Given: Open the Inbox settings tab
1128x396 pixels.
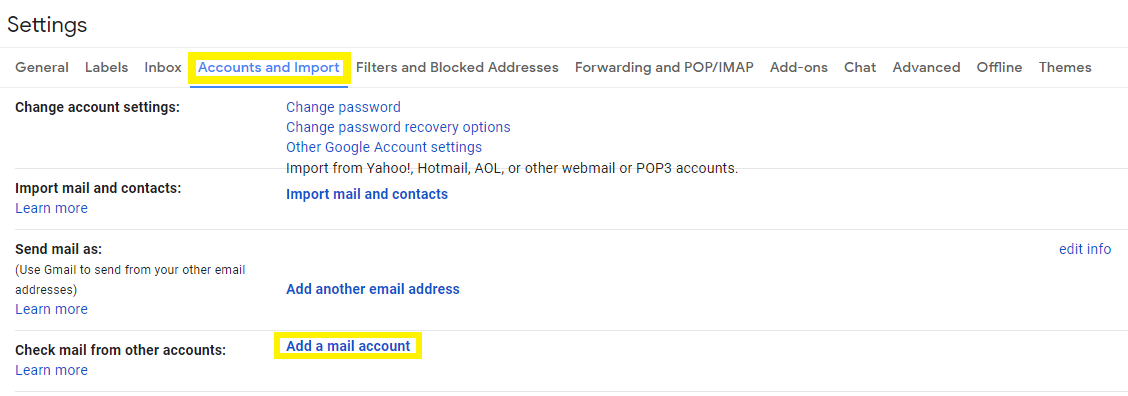Looking at the screenshot, I should pos(163,68).
